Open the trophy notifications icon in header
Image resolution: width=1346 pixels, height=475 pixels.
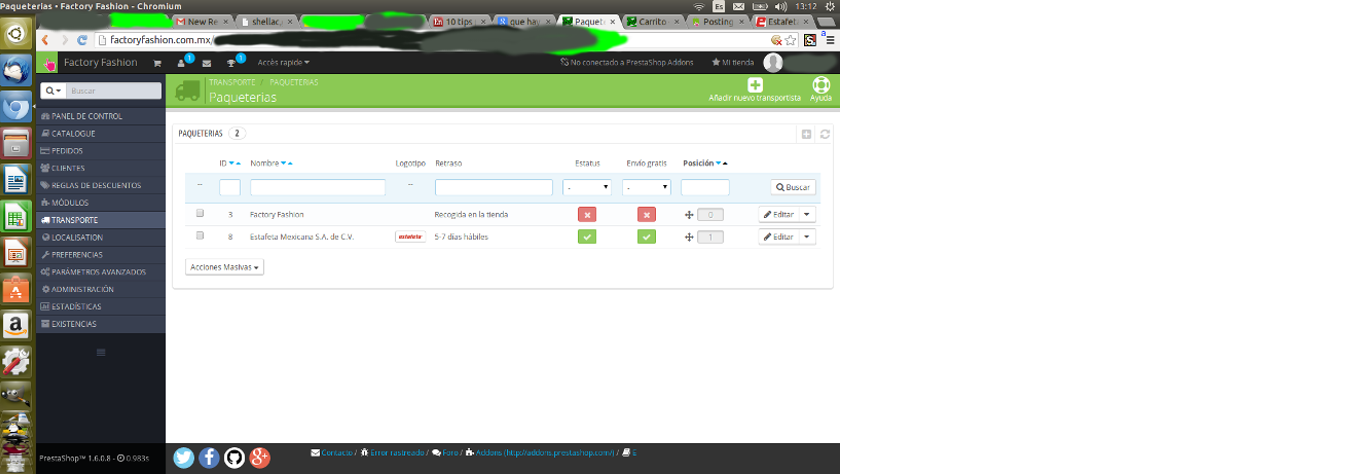pos(232,63)
